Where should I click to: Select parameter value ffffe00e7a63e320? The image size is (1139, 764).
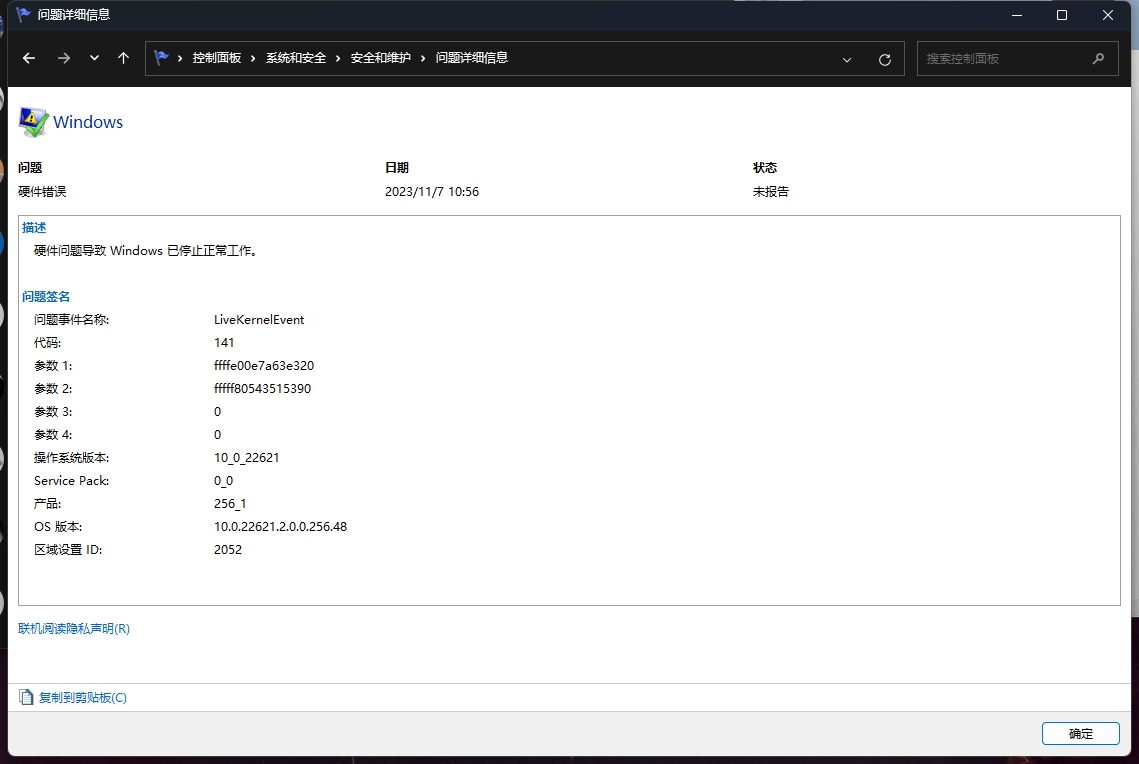tap(264, 366)
